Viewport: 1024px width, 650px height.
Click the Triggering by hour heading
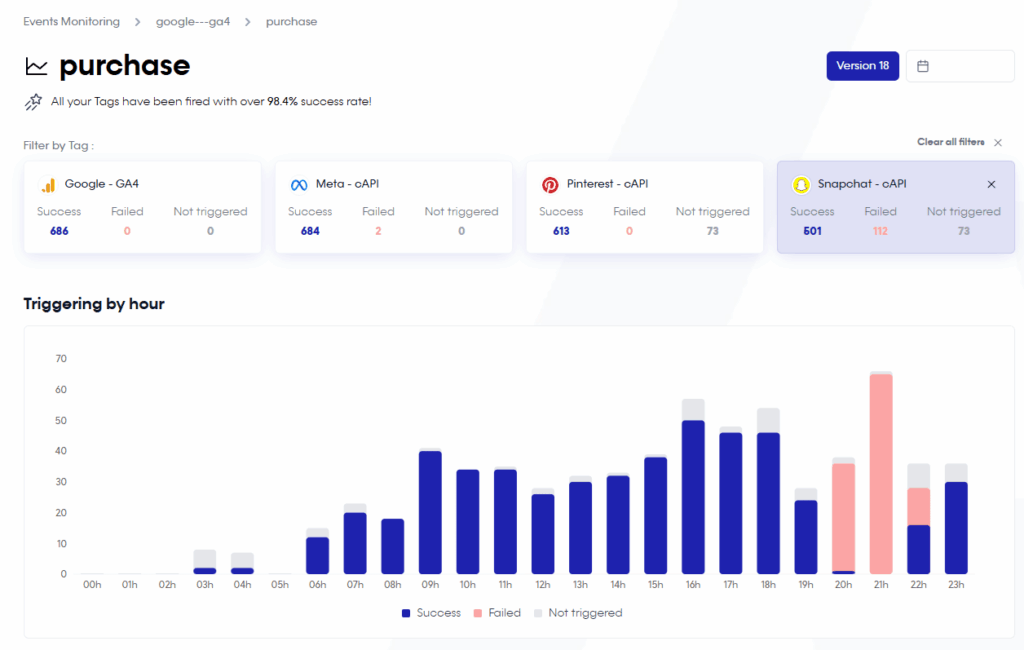coord(94,304)
